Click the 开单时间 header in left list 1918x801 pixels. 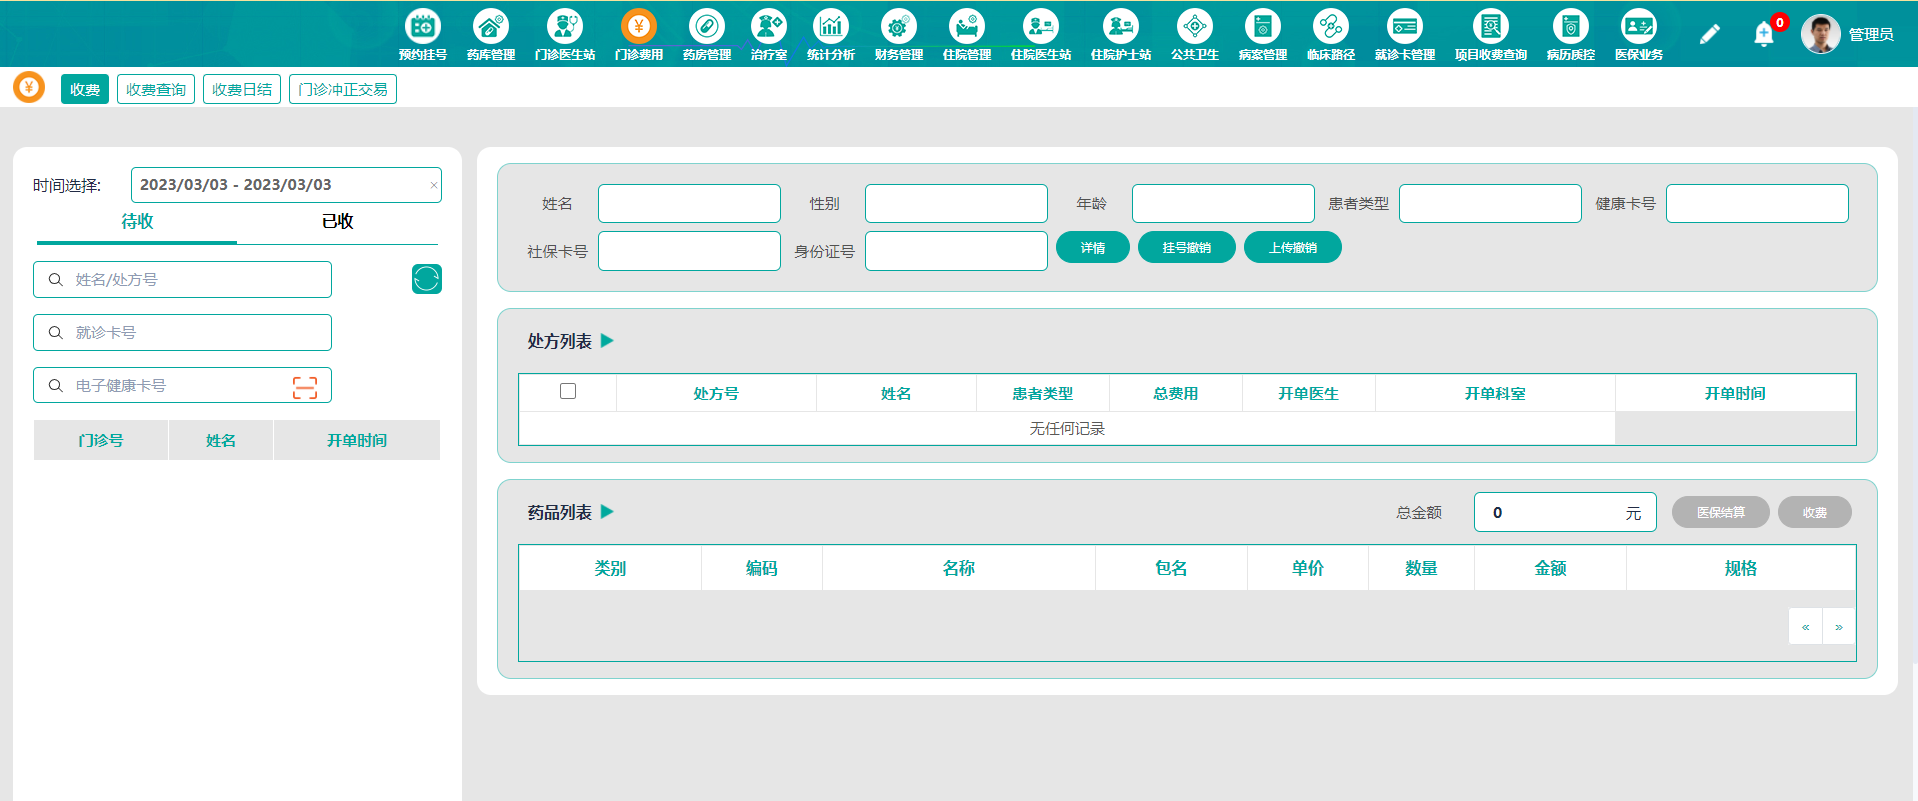[x=357, y=440]
